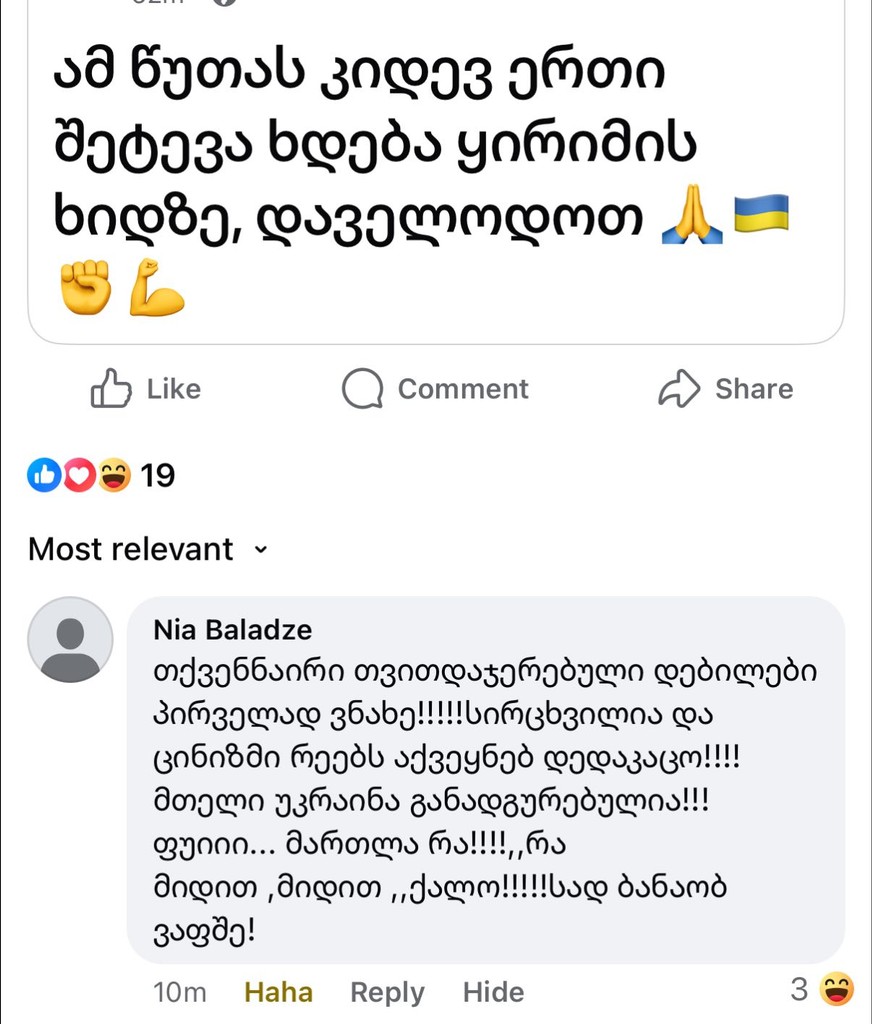Open the blue like reaction icon
Viewport: 872px width, 1024px height.
(44, 475)
